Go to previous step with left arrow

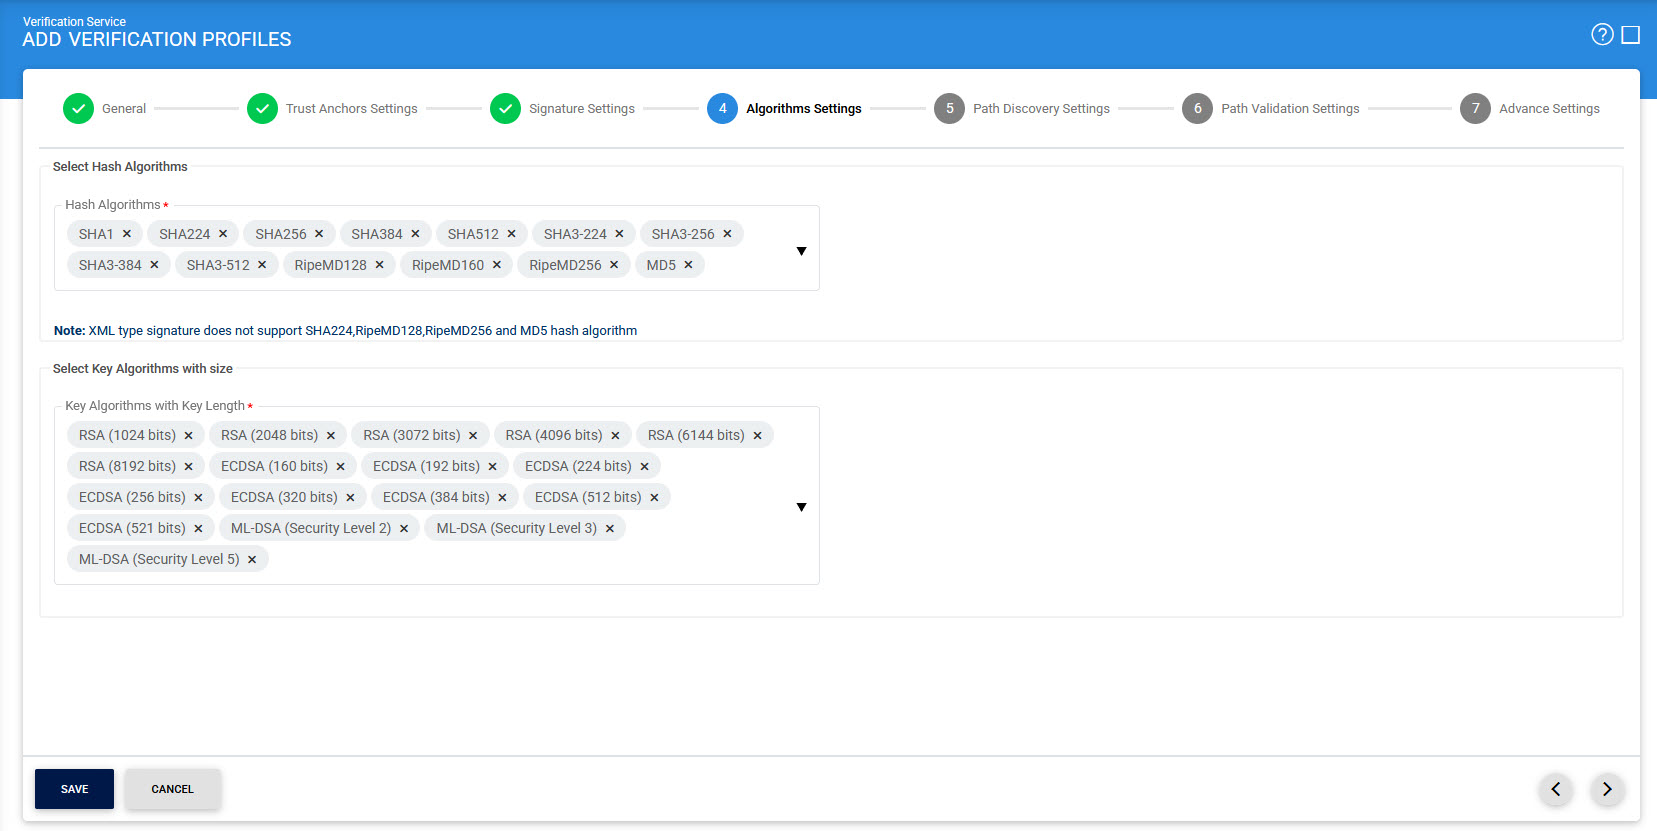tap(1555, 789)
